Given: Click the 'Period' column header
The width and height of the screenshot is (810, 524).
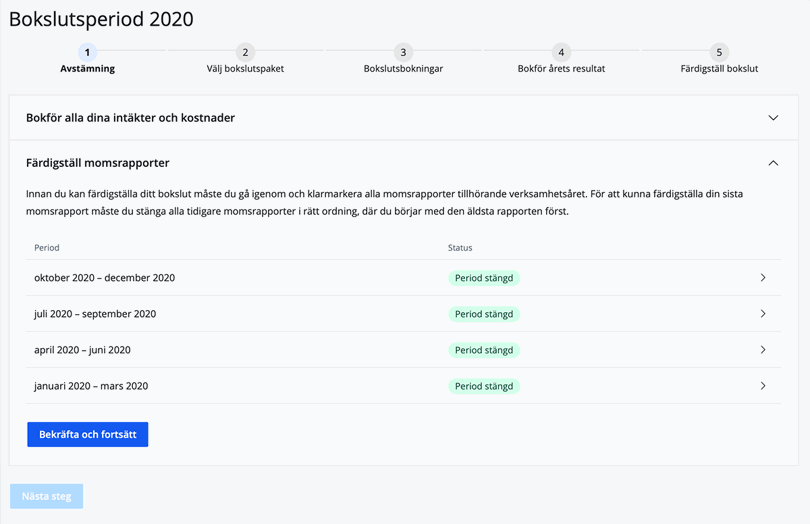Looking at the screenshot, I should pyautogui.click(x=47, y=247).
